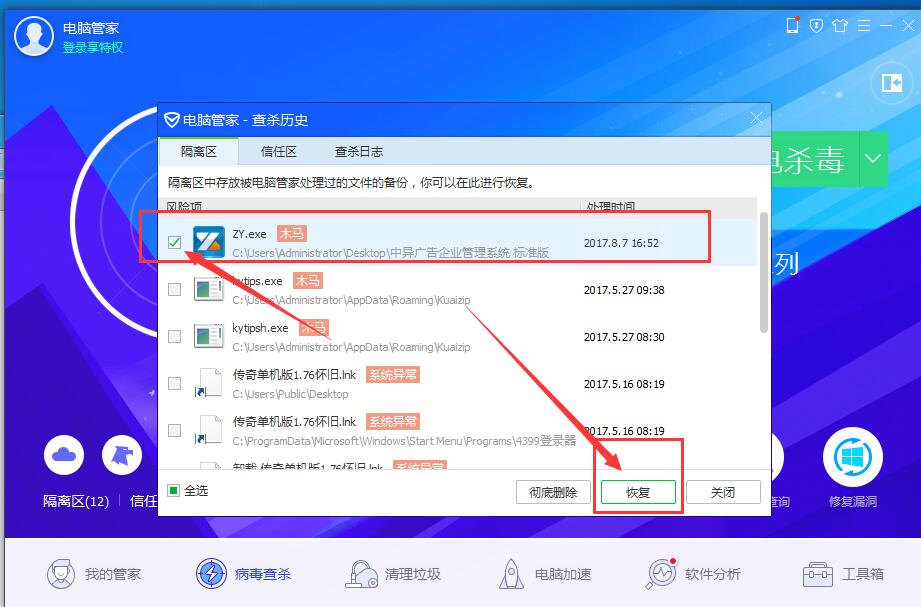Click the 恢复 restore button
The width and height of the screenshot is (921, 607).
pos(638,492)
